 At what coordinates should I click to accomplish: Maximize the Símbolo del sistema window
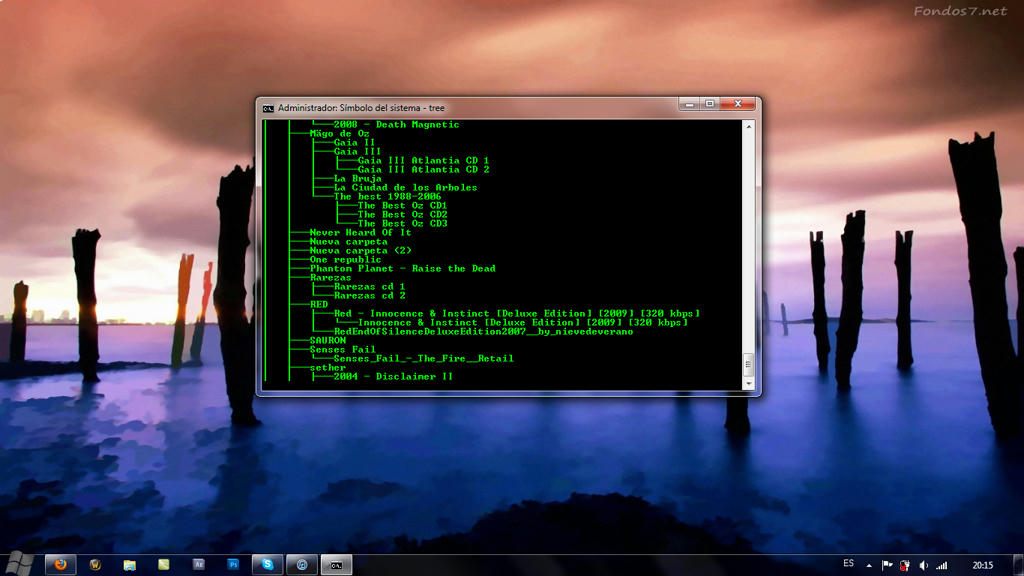pyautogui.click(x=710, y=104)
